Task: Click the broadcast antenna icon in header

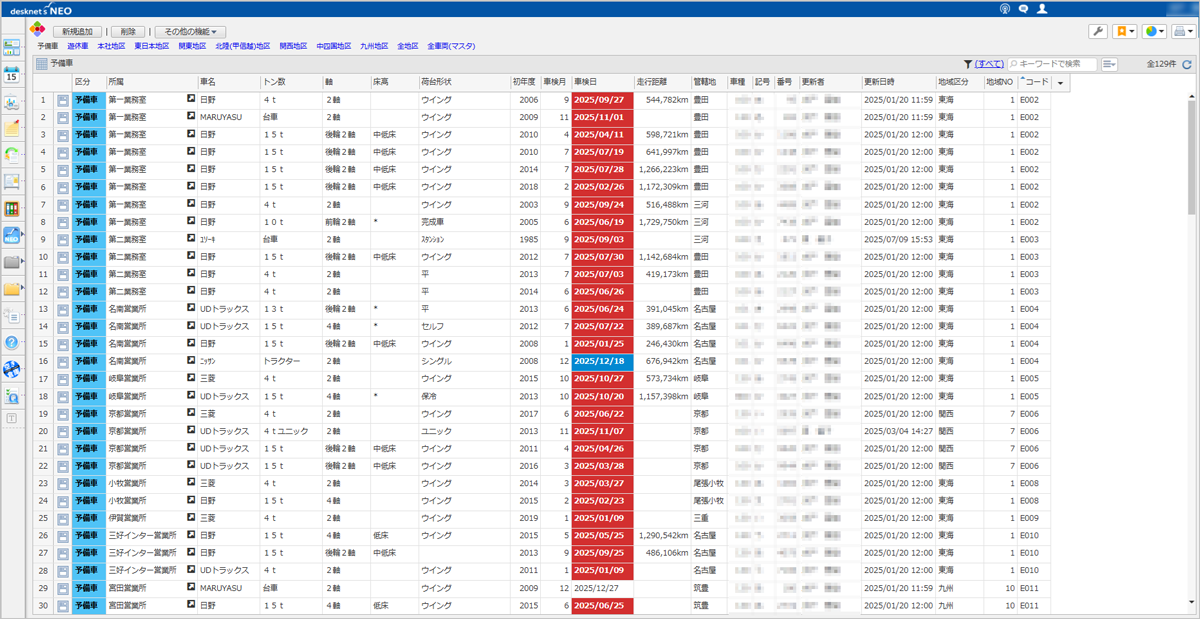Action: (1005, 9)
